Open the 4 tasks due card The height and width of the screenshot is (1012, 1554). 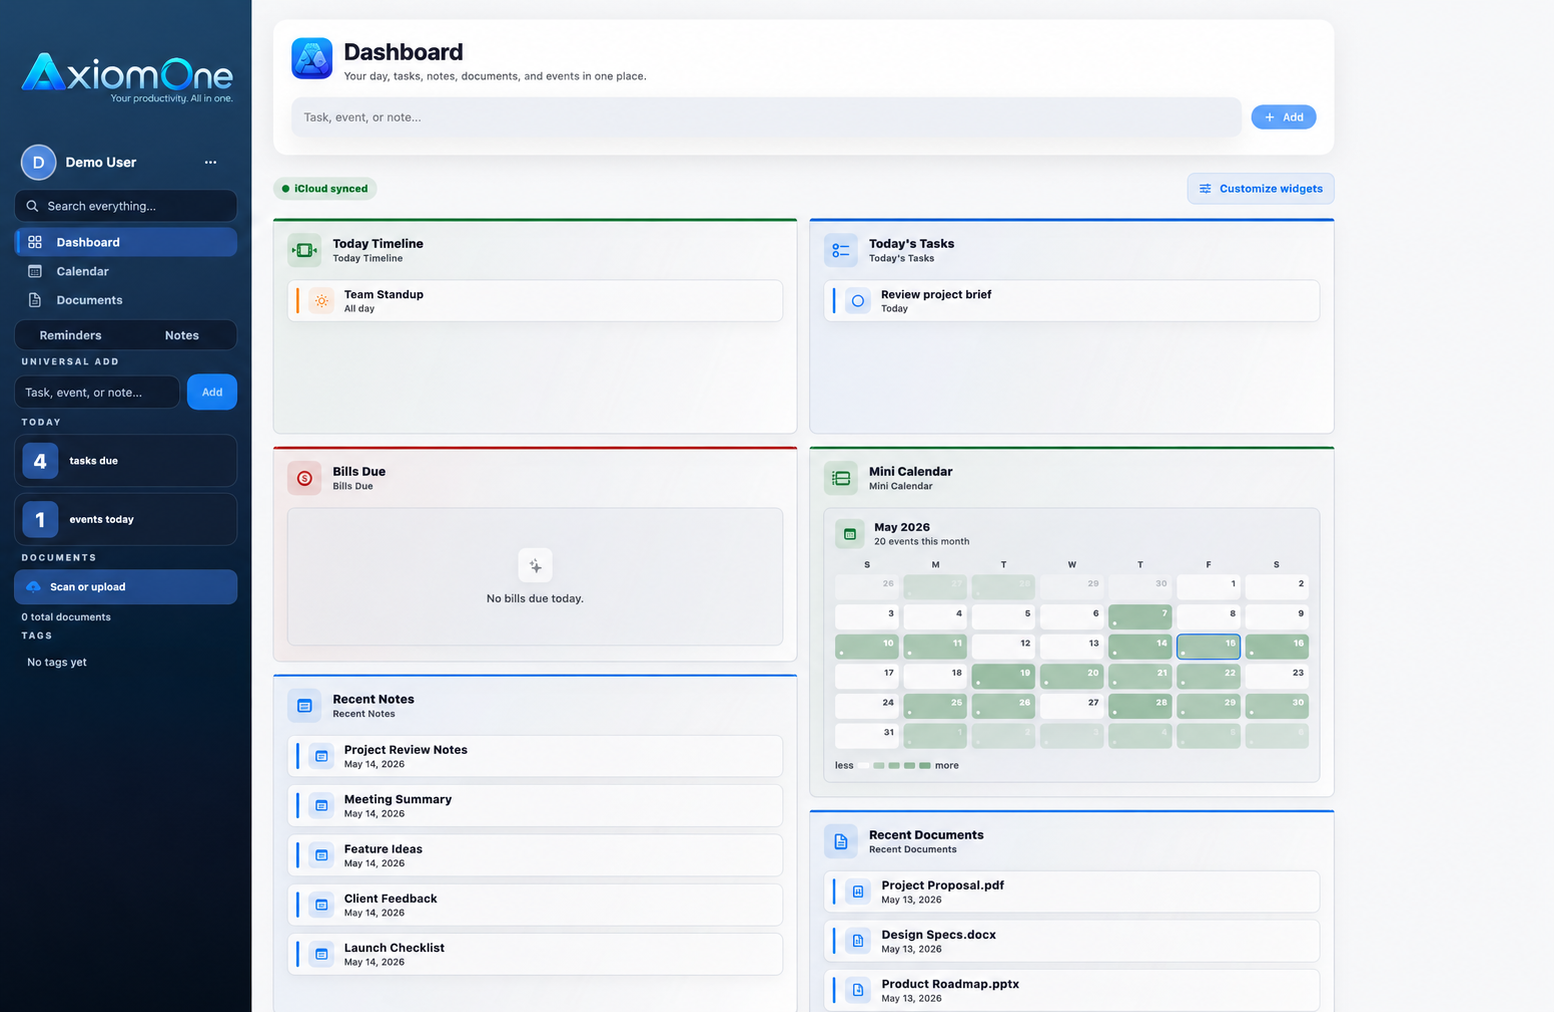click(126, 461)
